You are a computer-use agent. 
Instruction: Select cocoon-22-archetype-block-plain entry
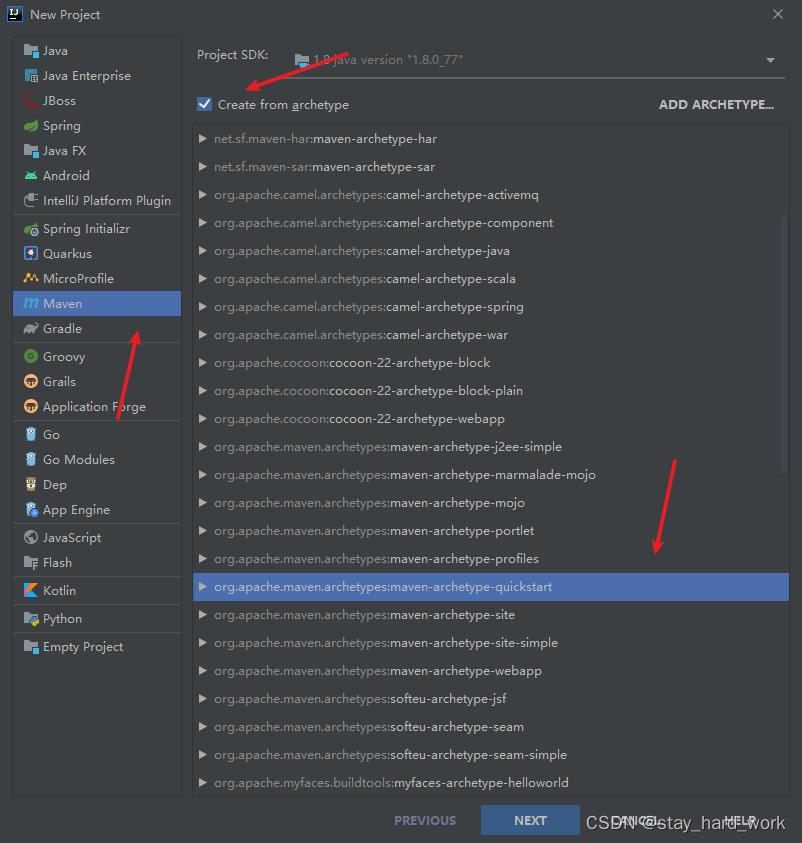491,391
